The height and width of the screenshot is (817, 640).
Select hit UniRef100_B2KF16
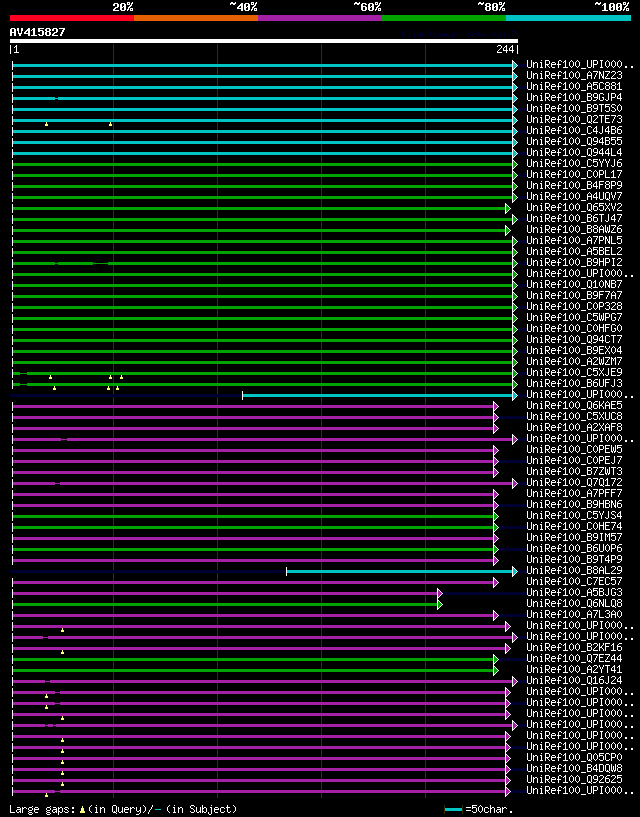[574, 647]
